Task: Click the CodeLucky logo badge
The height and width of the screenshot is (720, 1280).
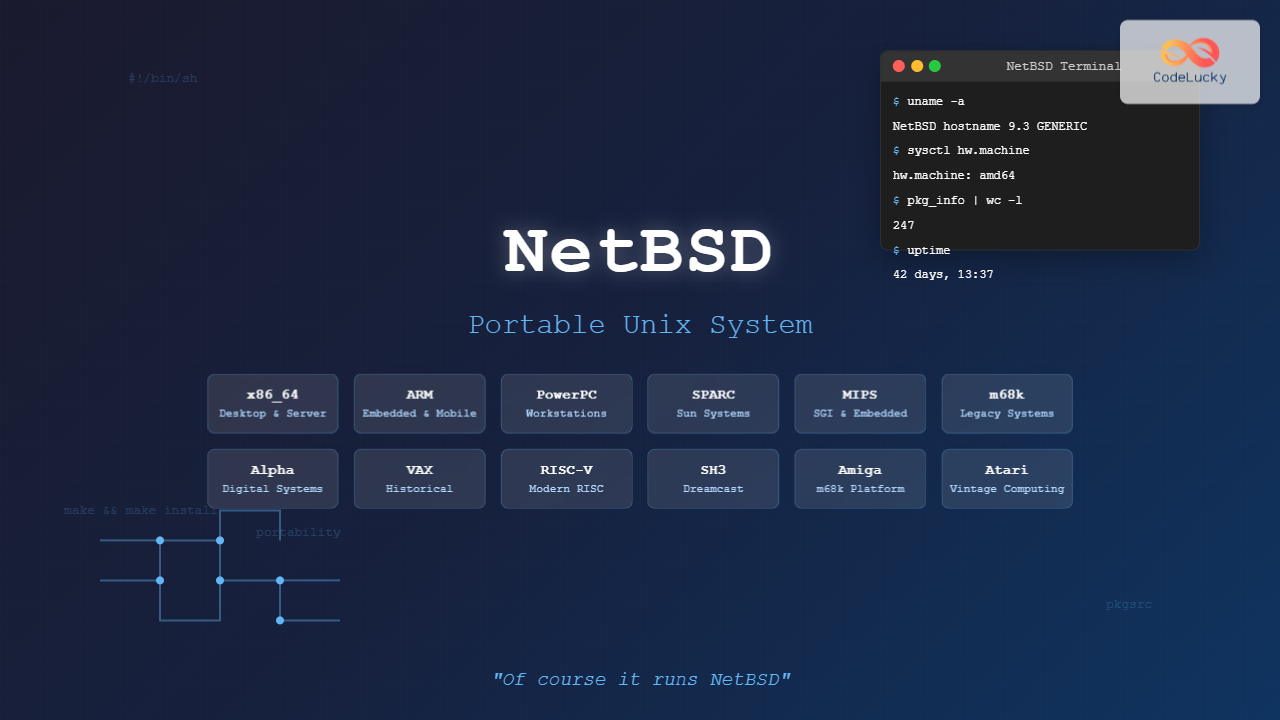Action: pyautogui.click(x=1189, y=62)
